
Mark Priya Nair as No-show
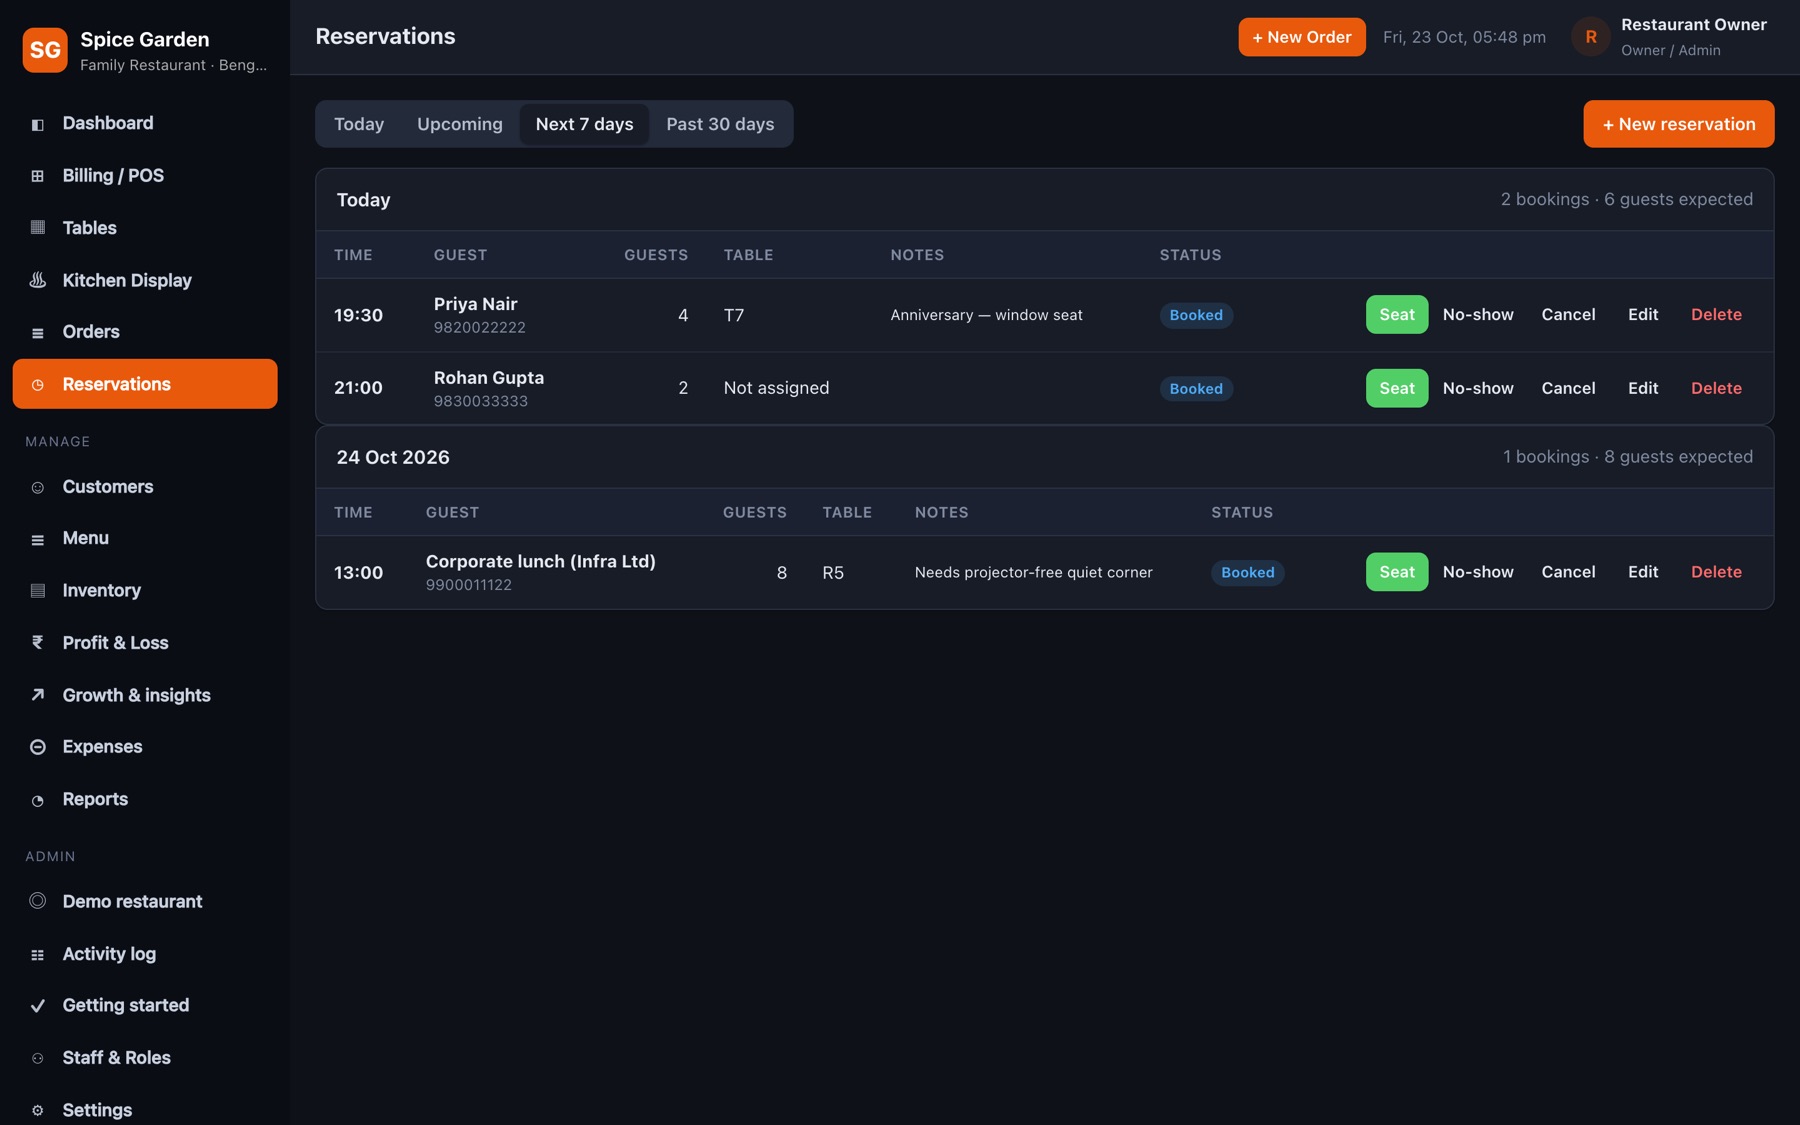tap(1477, 315)
